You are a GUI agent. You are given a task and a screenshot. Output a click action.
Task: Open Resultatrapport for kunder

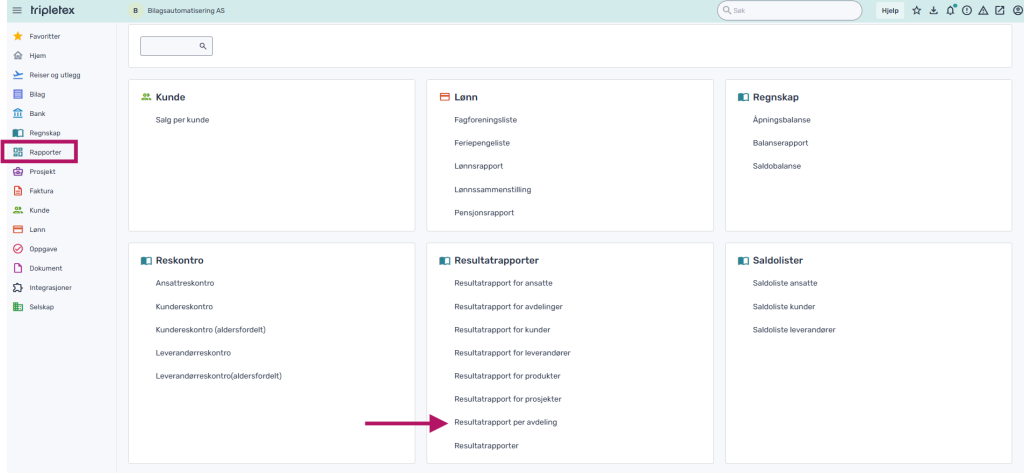click(x=502, y=330)
